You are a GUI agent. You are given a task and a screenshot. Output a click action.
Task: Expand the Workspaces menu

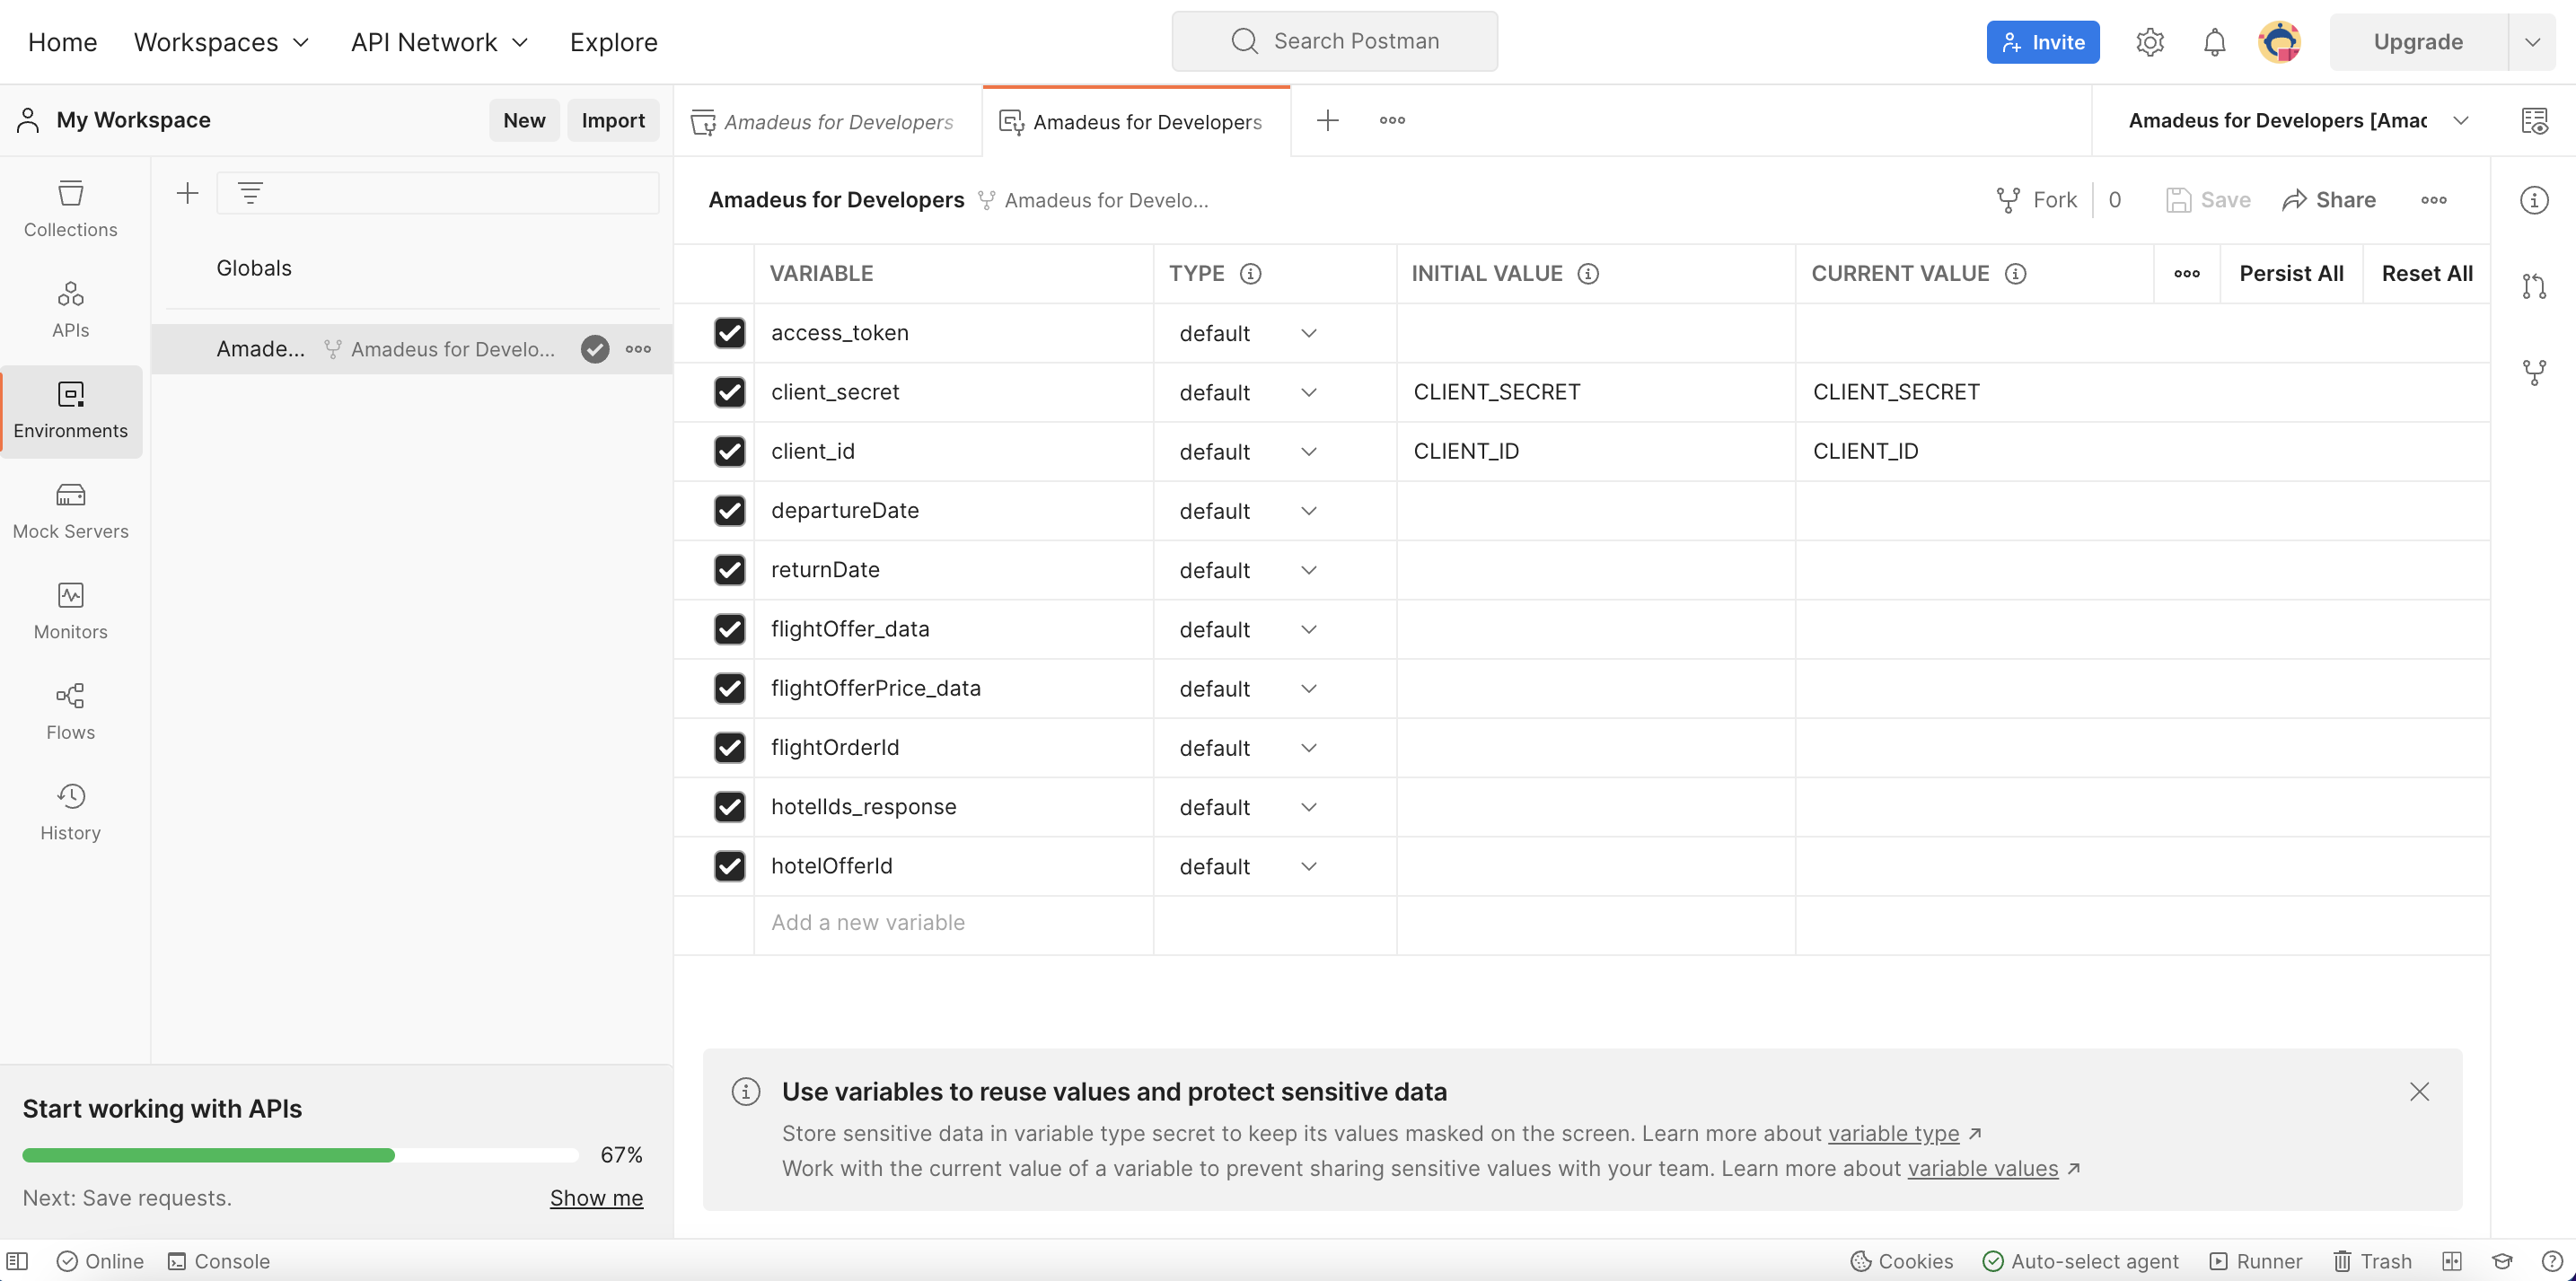click(x=221, y=42)
